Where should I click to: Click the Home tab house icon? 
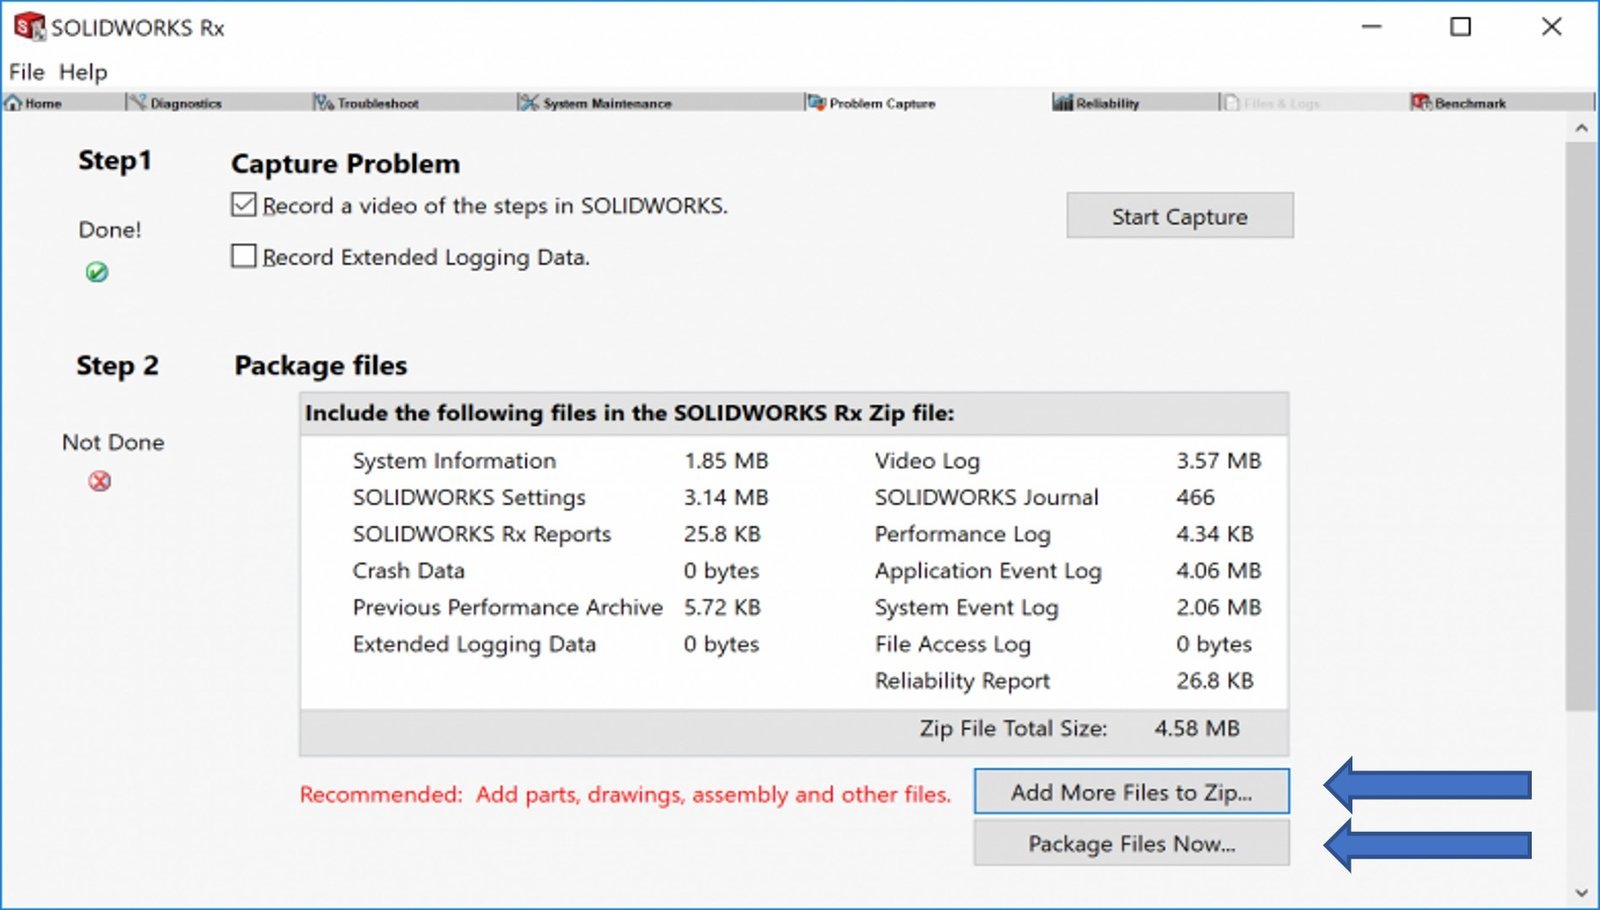tap(13, 103)
